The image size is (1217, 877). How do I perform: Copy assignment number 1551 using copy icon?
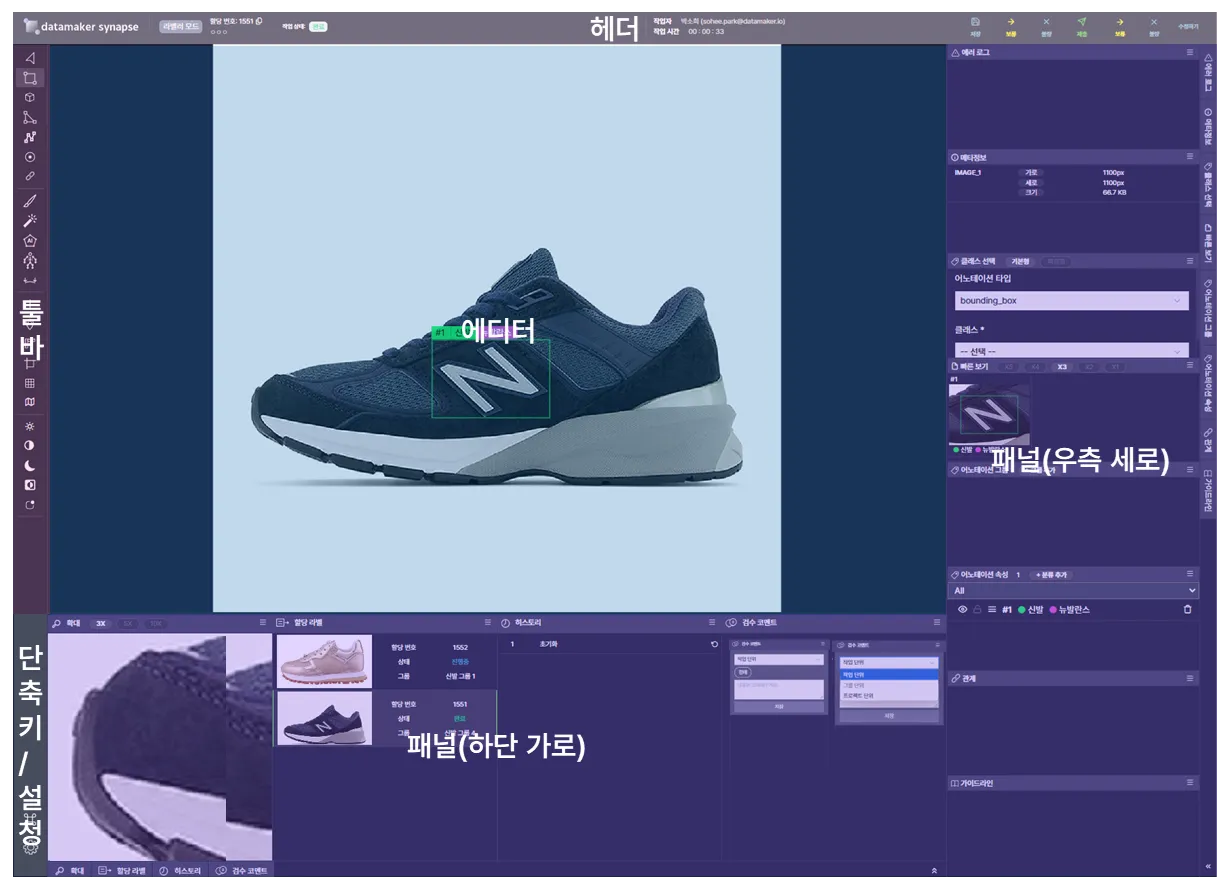click(x=259, y=21)
